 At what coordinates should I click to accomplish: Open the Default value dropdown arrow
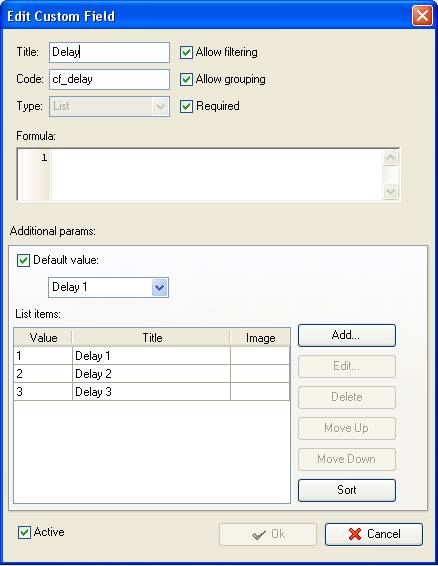tap(160, 287)
